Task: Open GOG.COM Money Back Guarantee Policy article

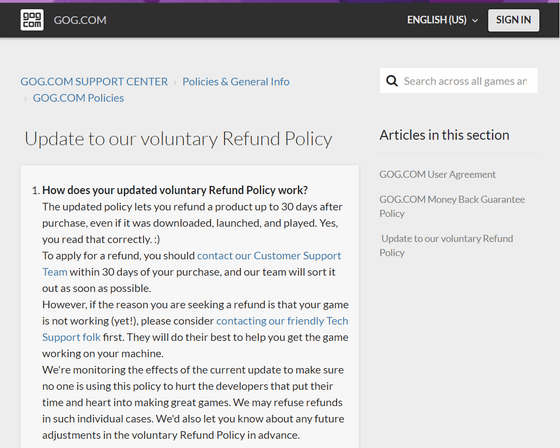Action: click(x=452, y=206)
